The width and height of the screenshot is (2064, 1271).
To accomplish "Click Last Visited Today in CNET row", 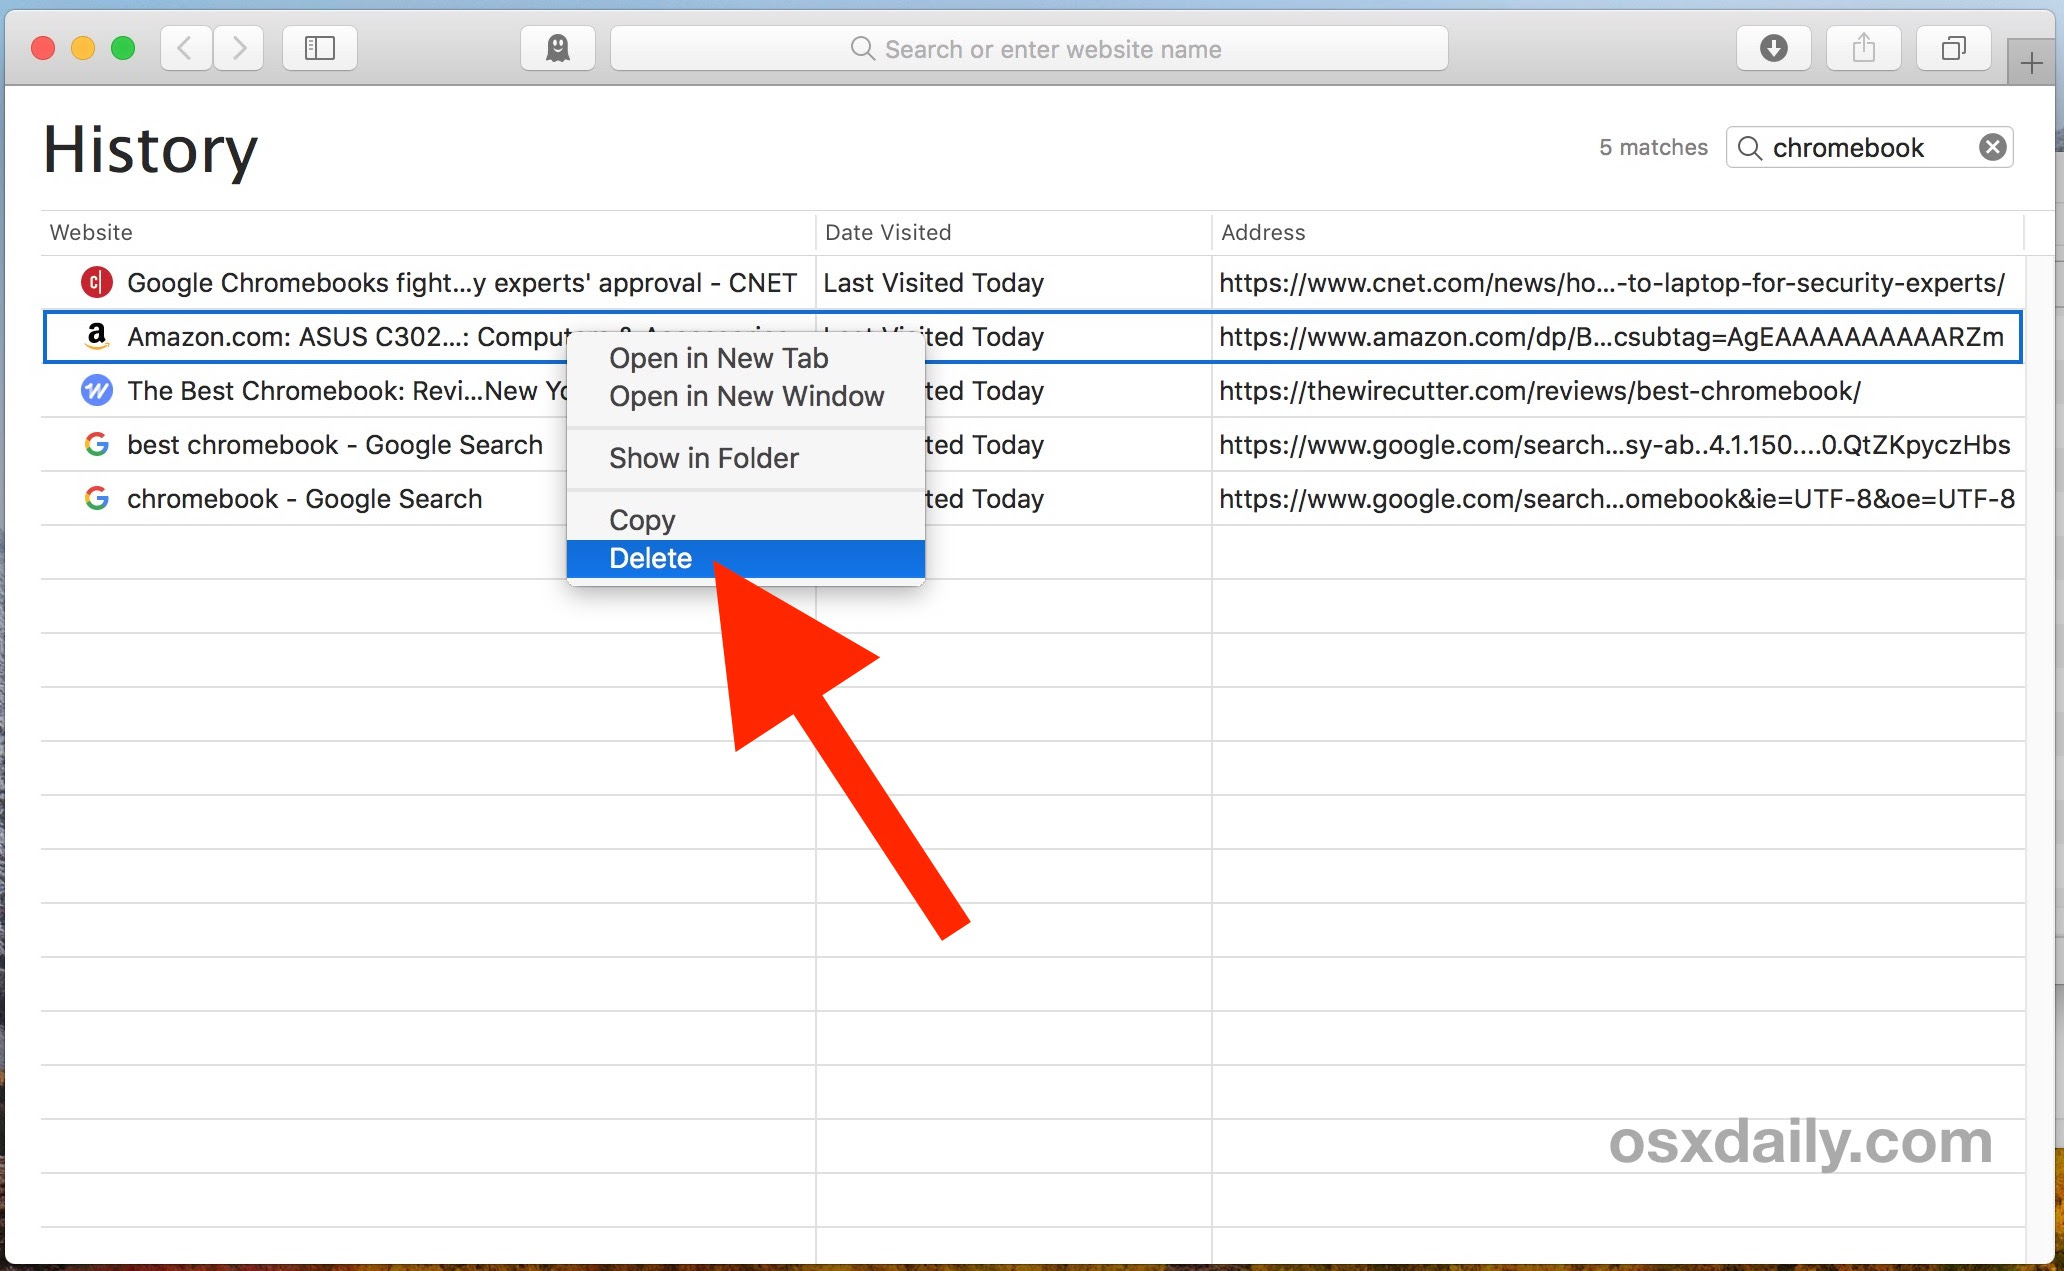I will click(x=933, y=283).
